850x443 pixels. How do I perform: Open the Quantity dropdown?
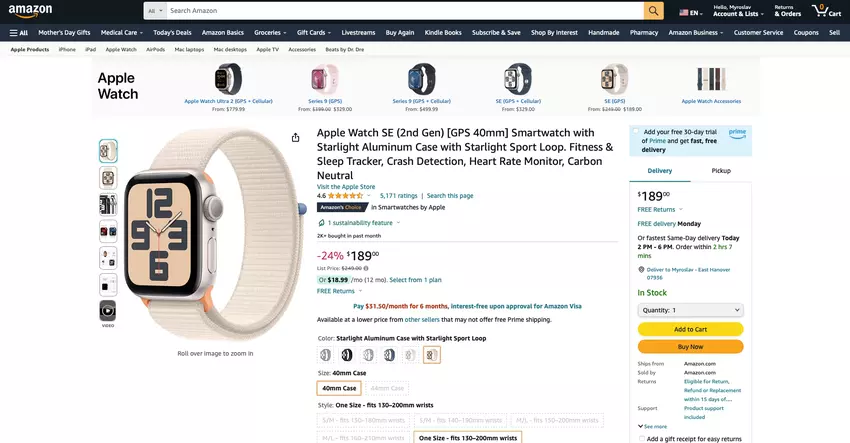click(690, 310)
